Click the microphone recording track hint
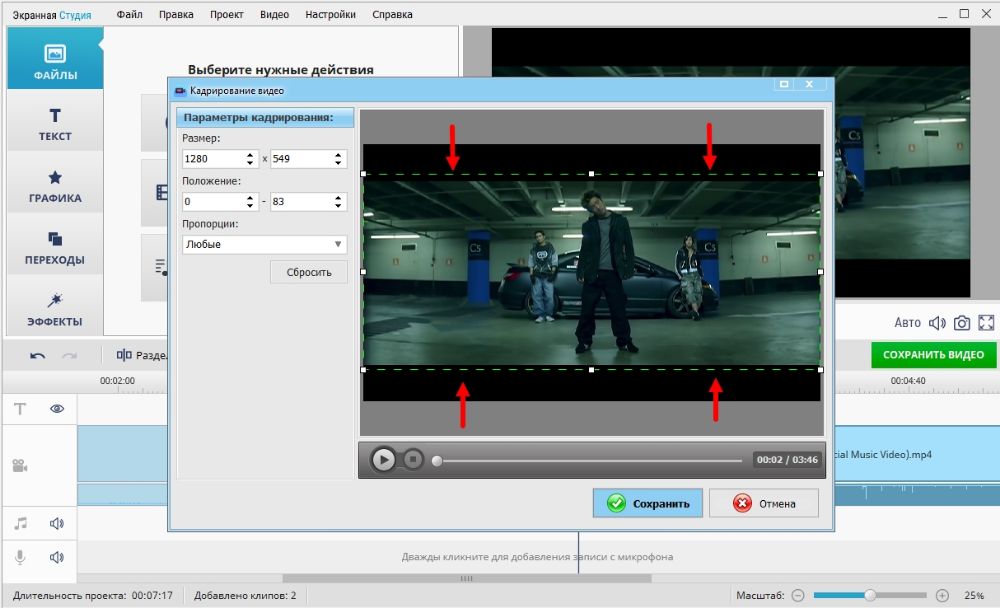This screenshot has width=1000, height=608. point(537,557)
